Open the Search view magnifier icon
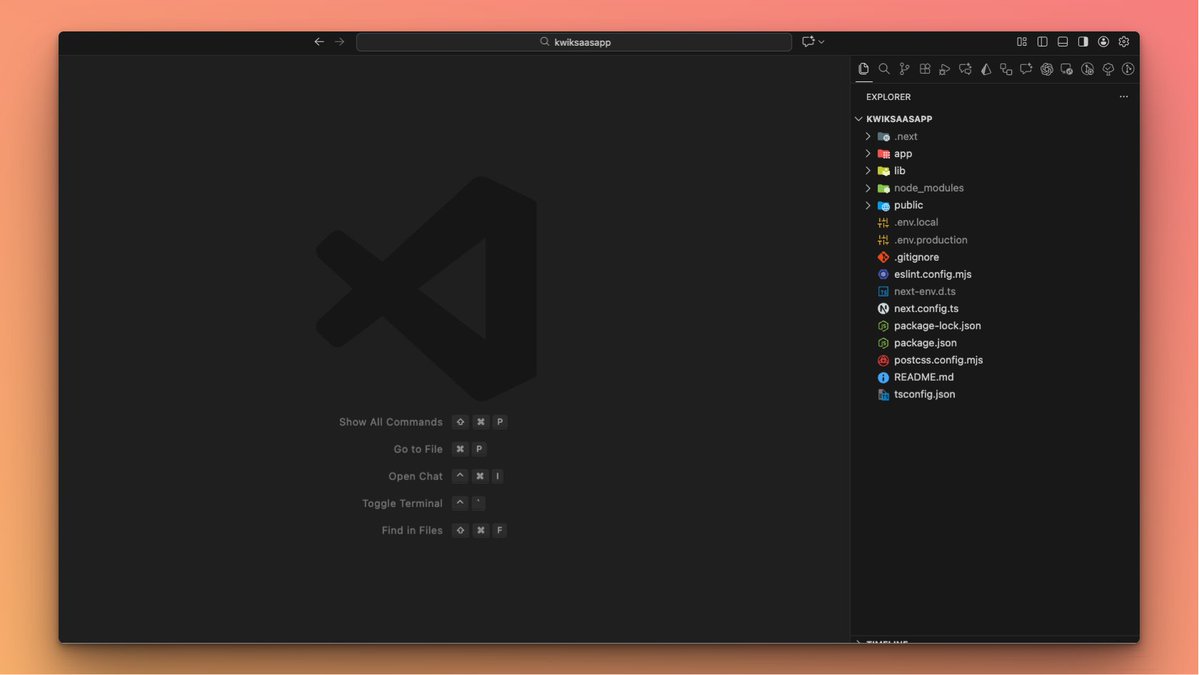Viewport: 1199px width, 675px height. tap(884, 69)
